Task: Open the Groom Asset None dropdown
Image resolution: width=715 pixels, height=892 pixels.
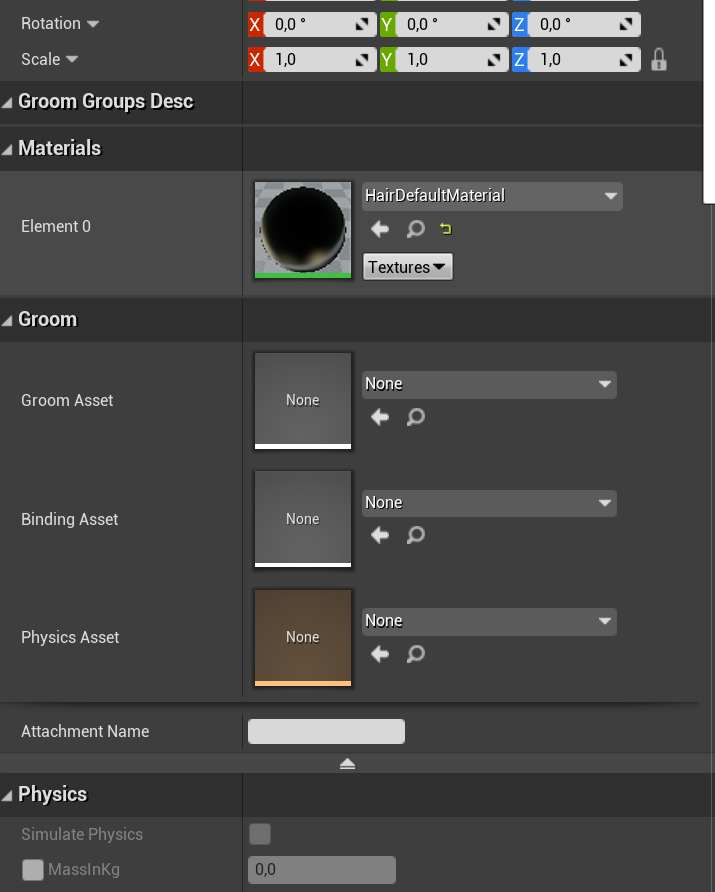Action: point(488,384)
